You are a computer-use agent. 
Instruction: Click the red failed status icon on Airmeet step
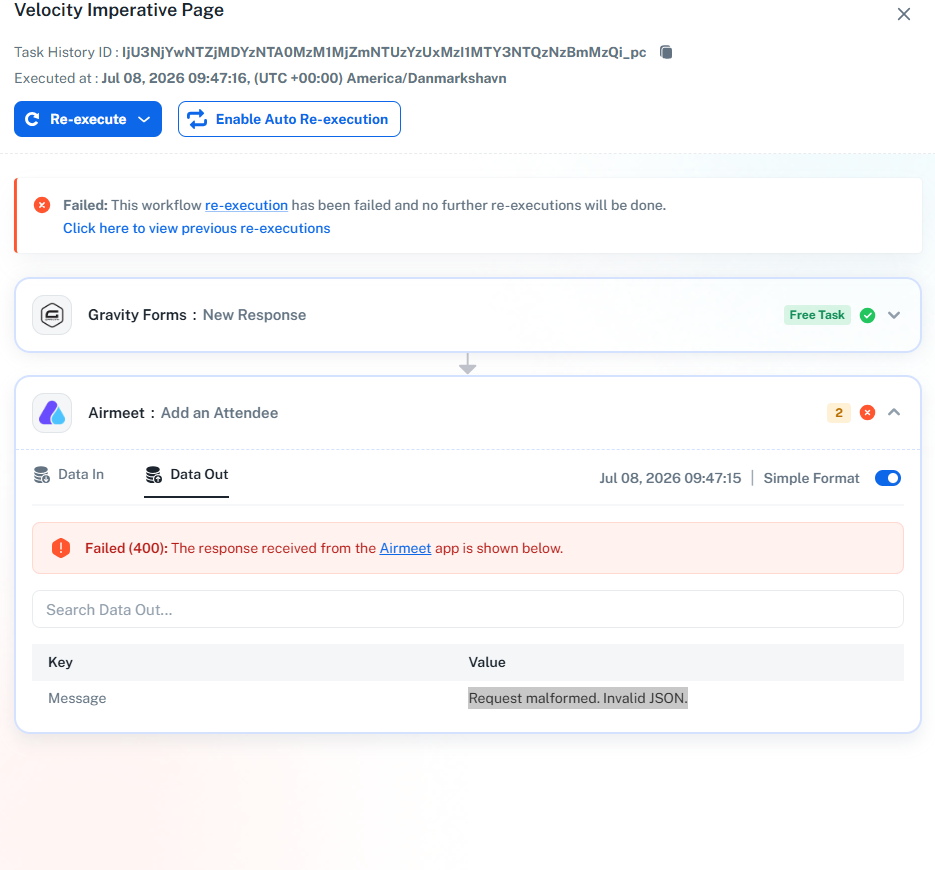point(868,413)
